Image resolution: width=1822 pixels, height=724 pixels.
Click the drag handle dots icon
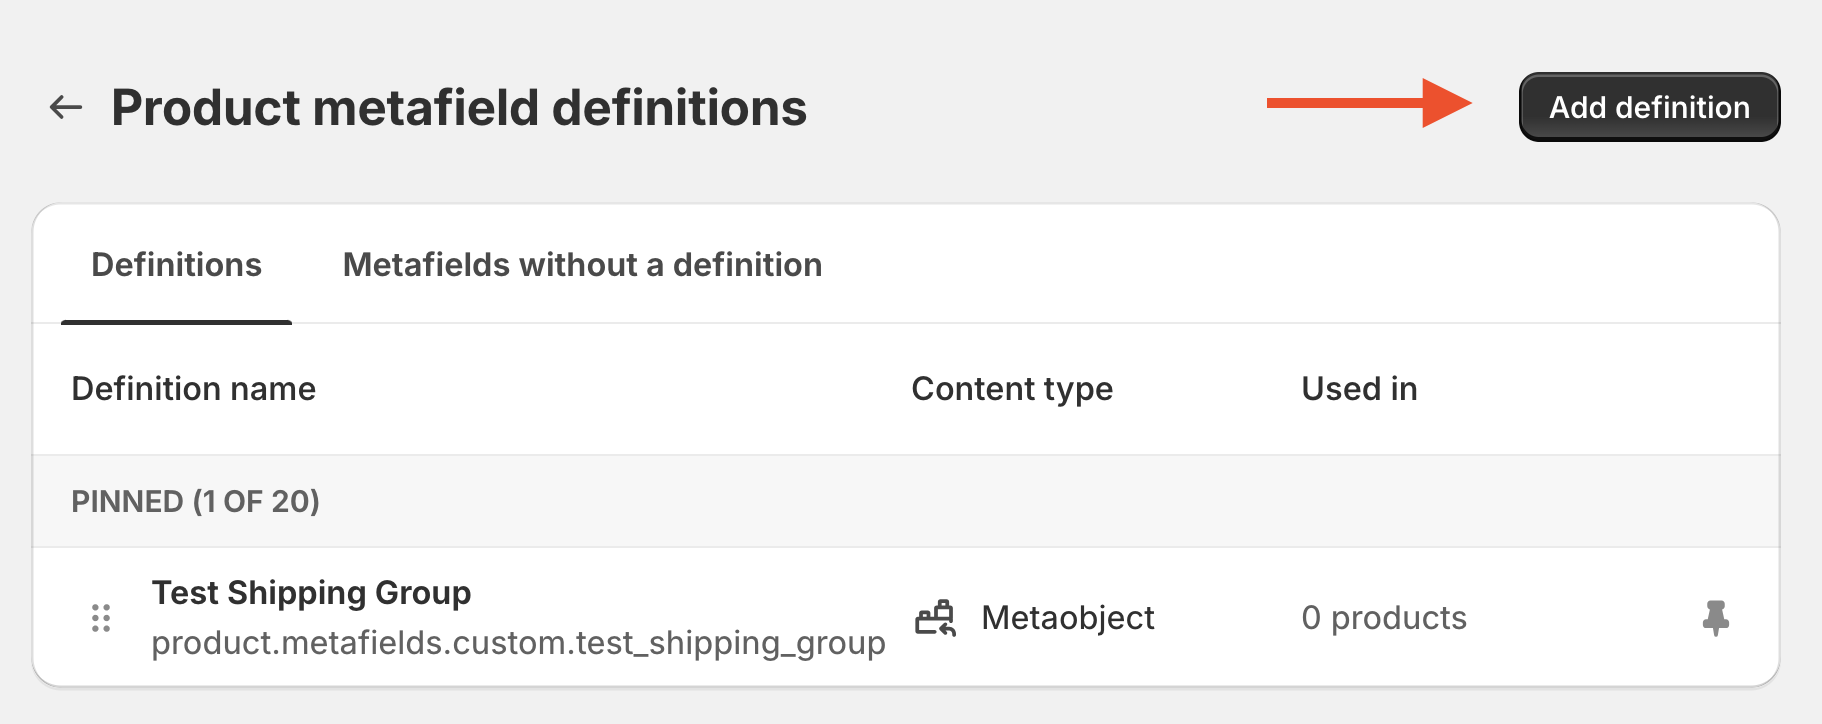(101, 618)
